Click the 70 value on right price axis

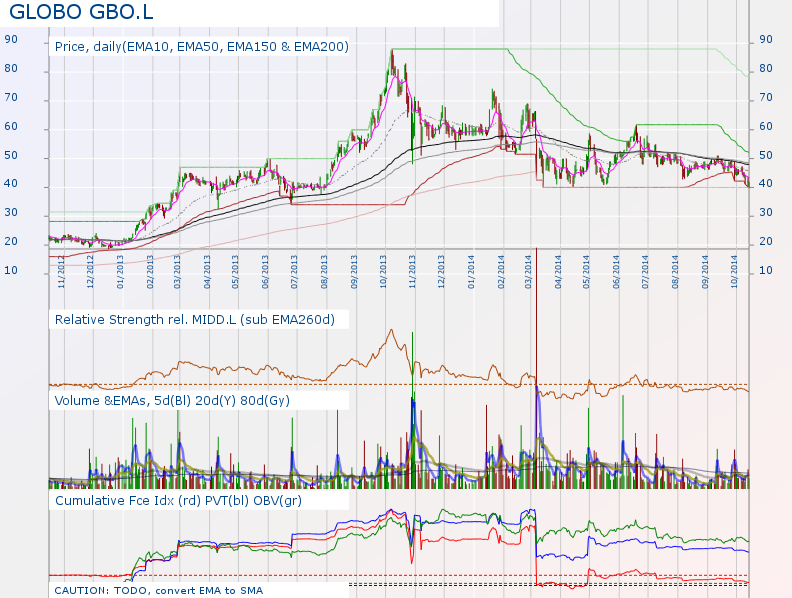766,97
